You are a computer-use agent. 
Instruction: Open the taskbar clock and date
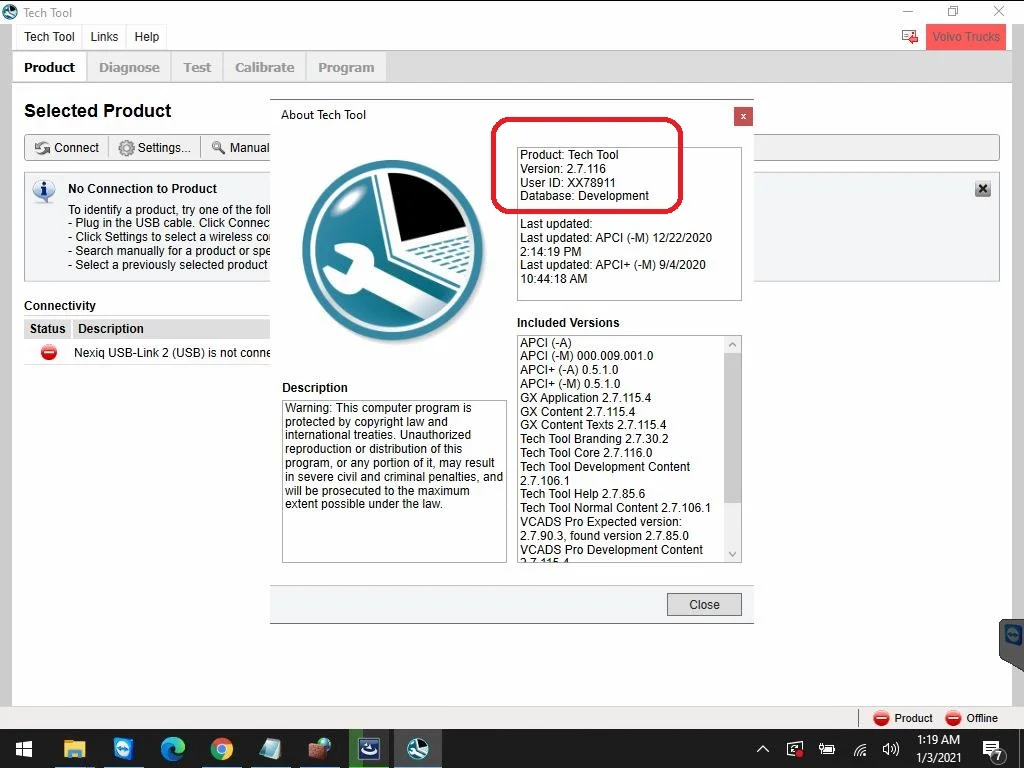click(x=938, y=748)
